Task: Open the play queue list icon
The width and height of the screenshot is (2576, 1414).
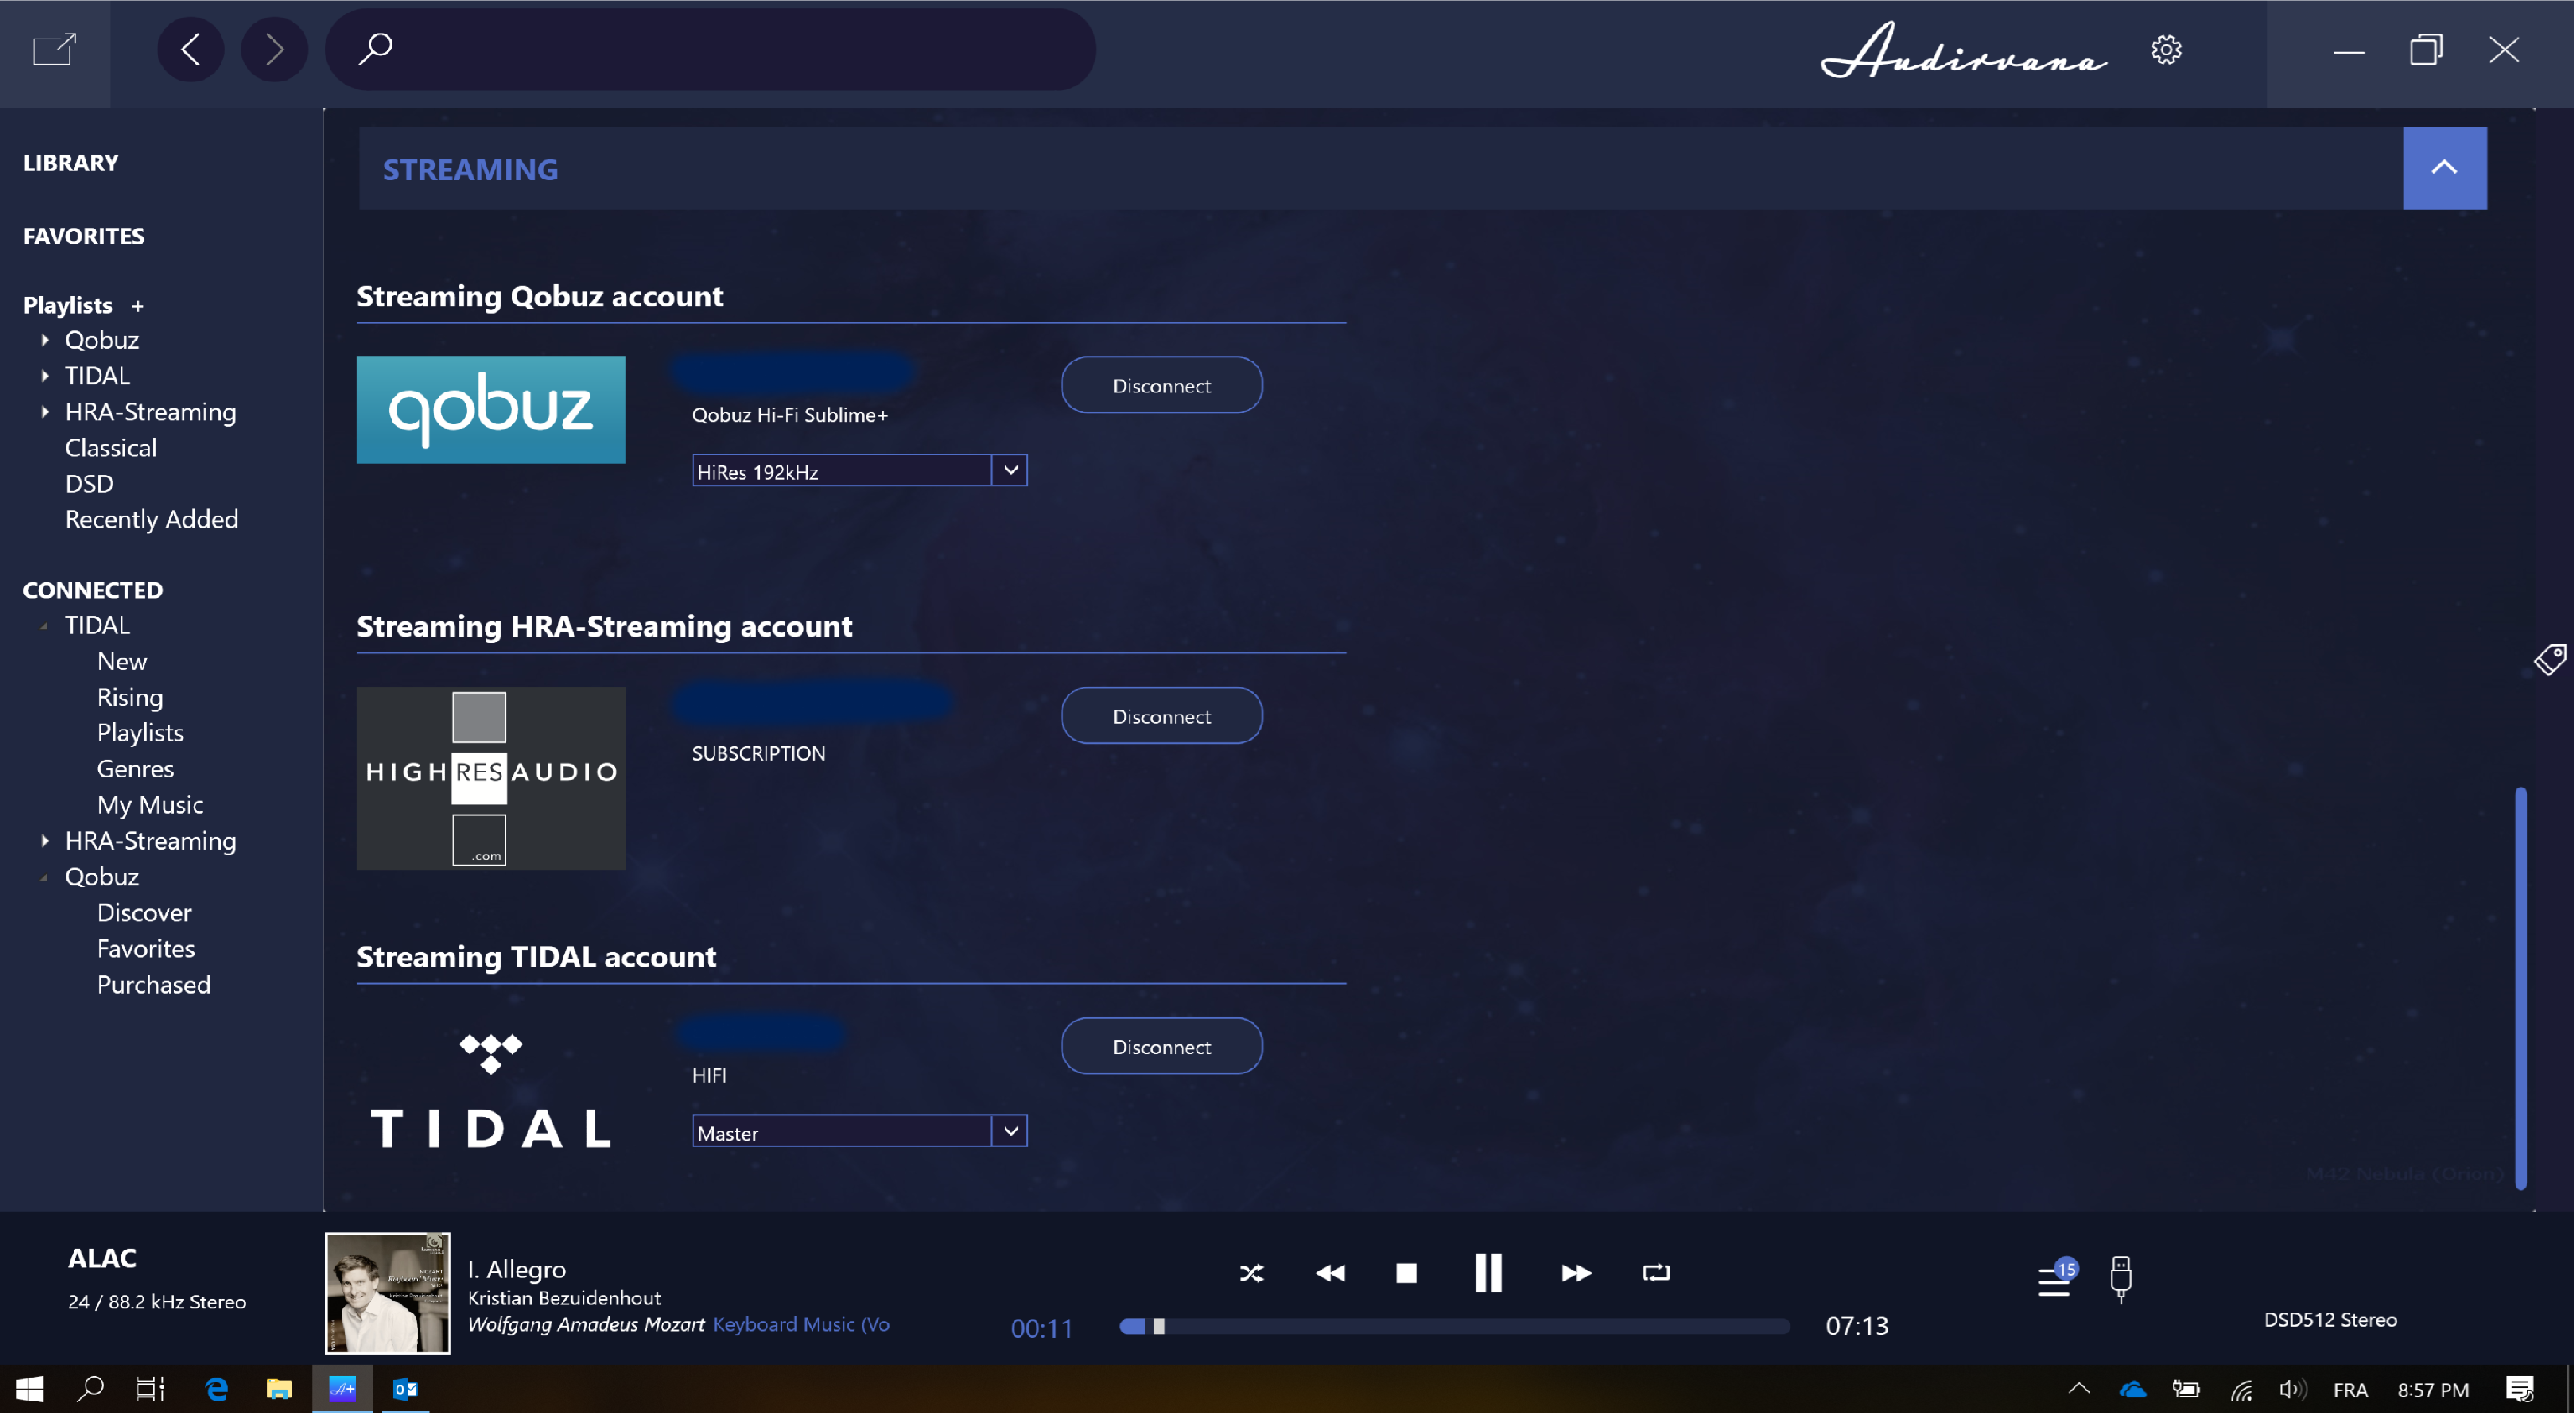Action: [2054, 1280]
